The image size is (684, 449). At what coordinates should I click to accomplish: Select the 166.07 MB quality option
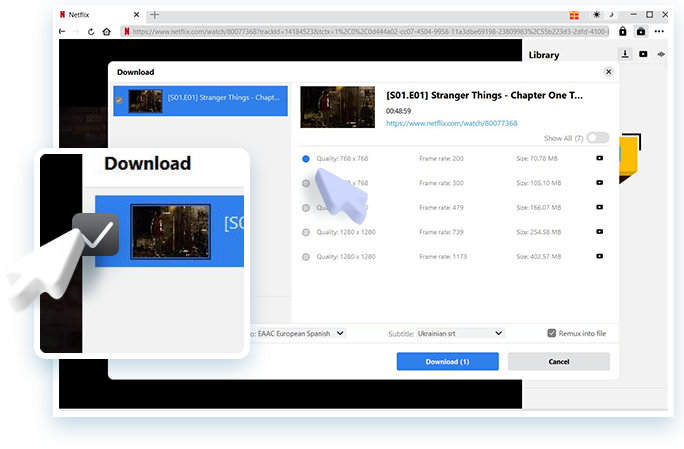point(306,208)
